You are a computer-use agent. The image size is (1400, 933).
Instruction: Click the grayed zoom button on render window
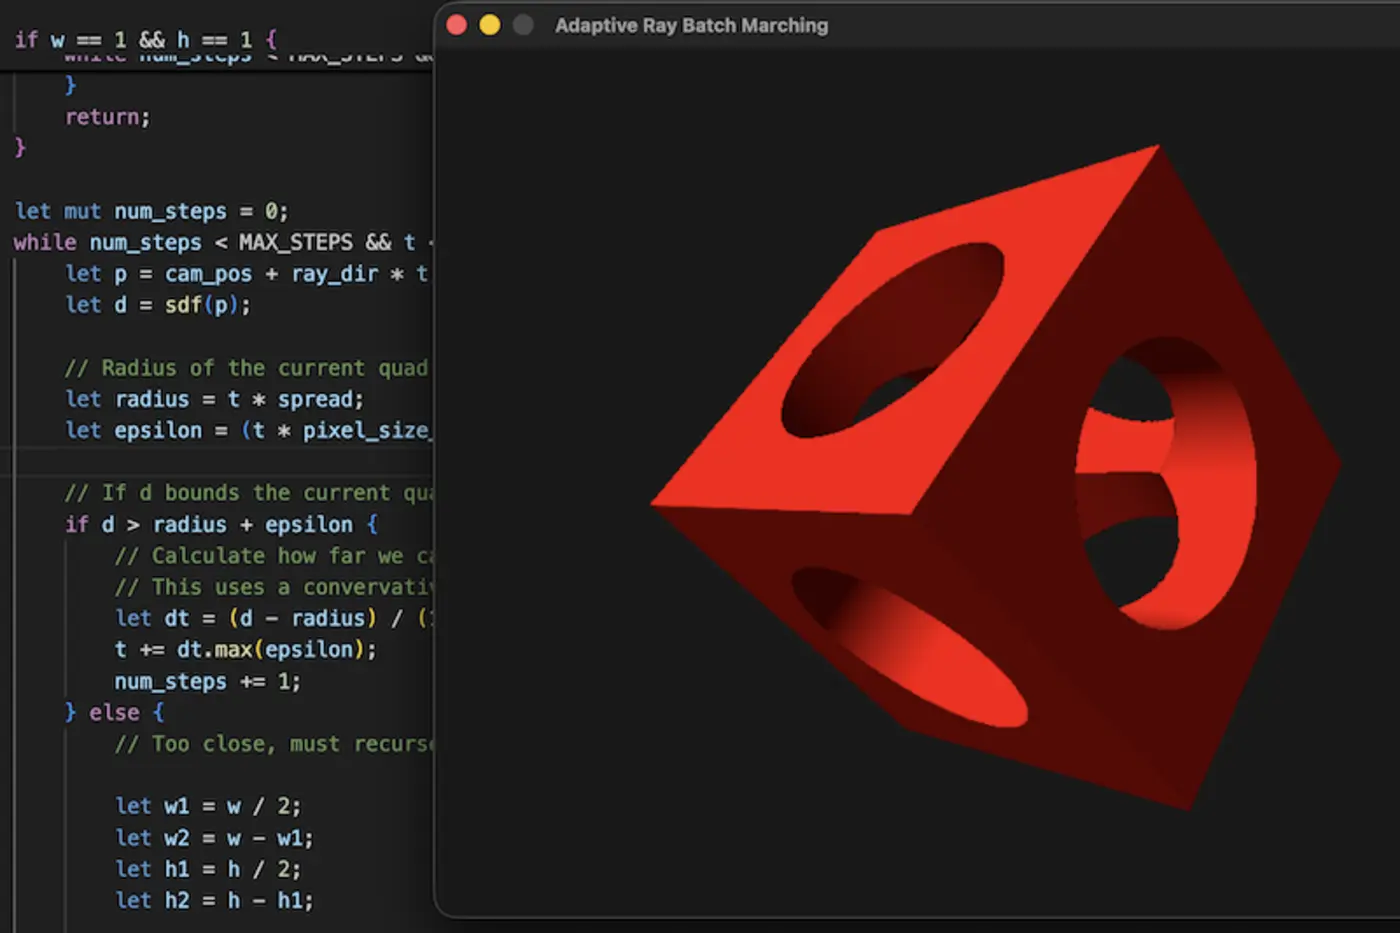click(522, 24)
